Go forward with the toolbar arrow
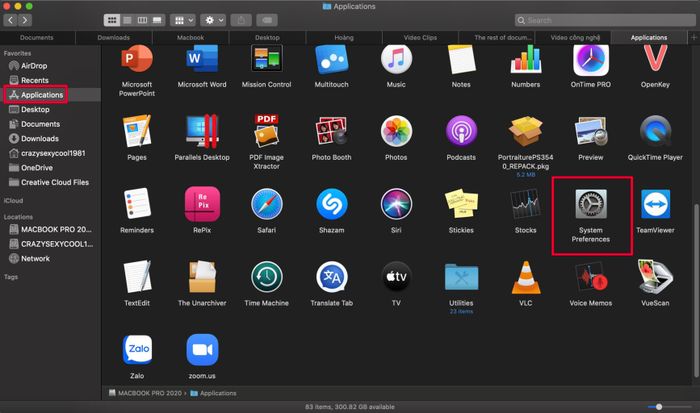Image resolution: width=700 pixels, height=413 pixels. tap(25, 20)
